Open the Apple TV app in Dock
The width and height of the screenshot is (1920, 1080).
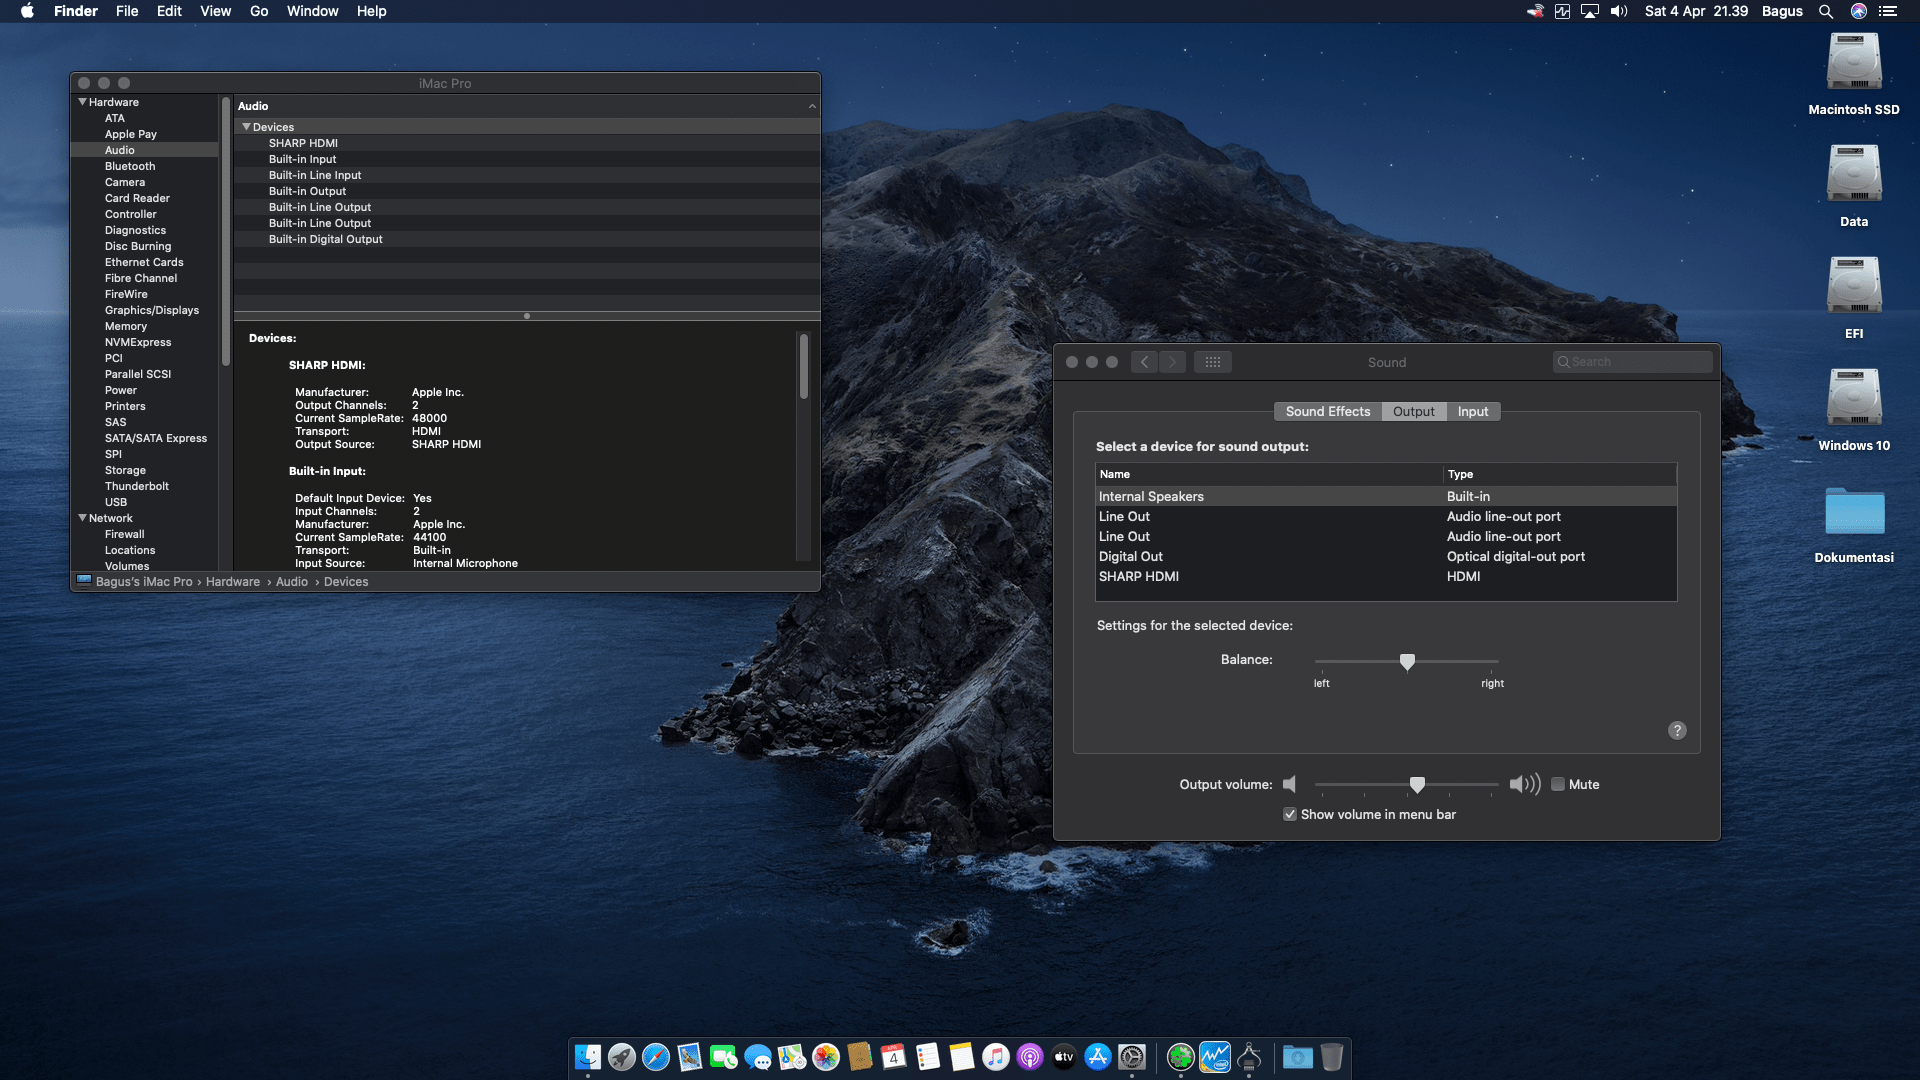click(x=1064, y=1057)
